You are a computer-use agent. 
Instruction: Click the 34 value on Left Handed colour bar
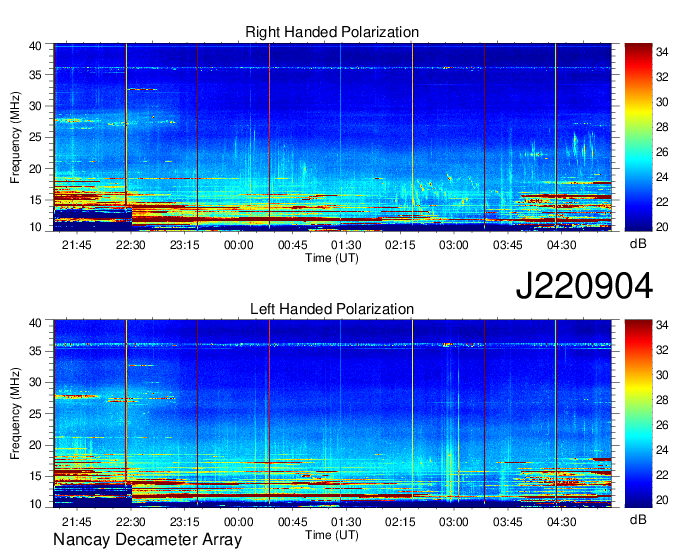662,325
